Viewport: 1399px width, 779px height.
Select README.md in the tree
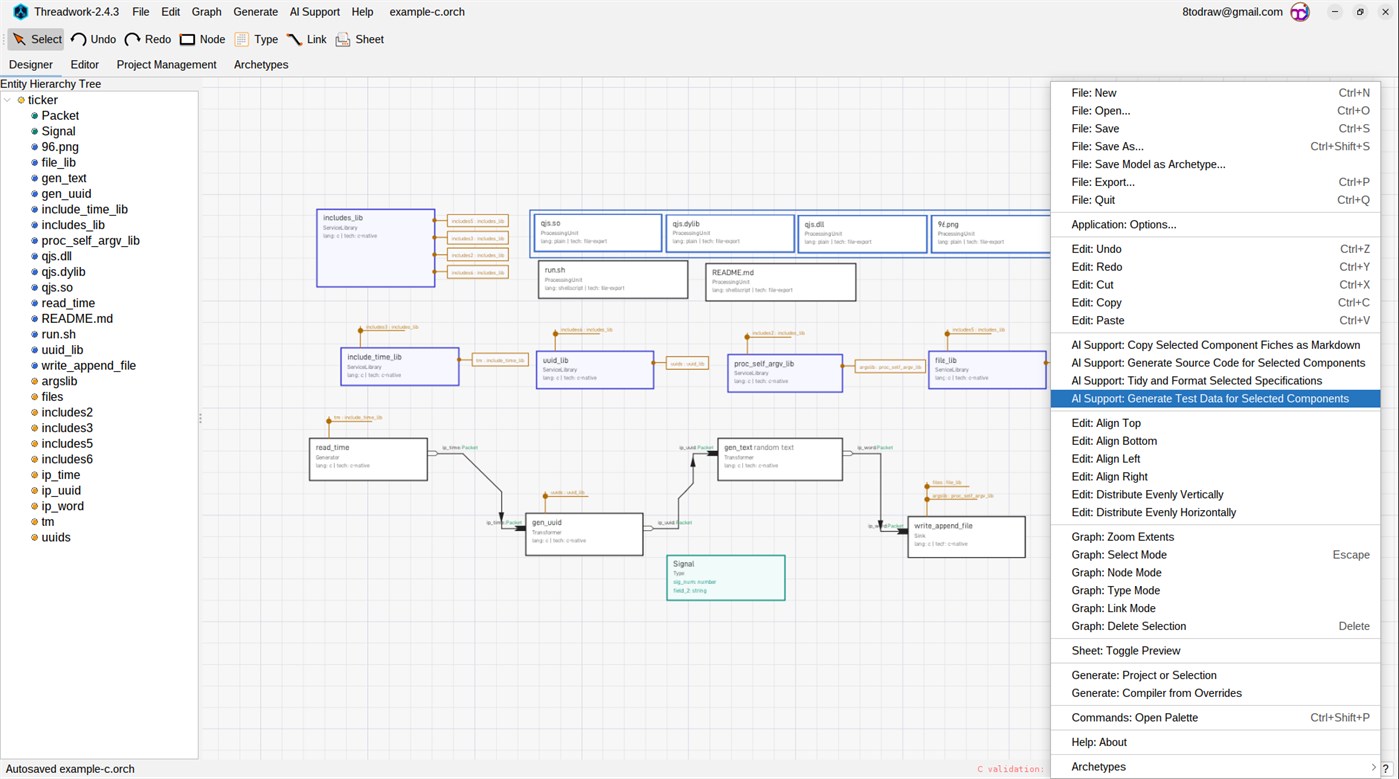(x=77, y=319)
